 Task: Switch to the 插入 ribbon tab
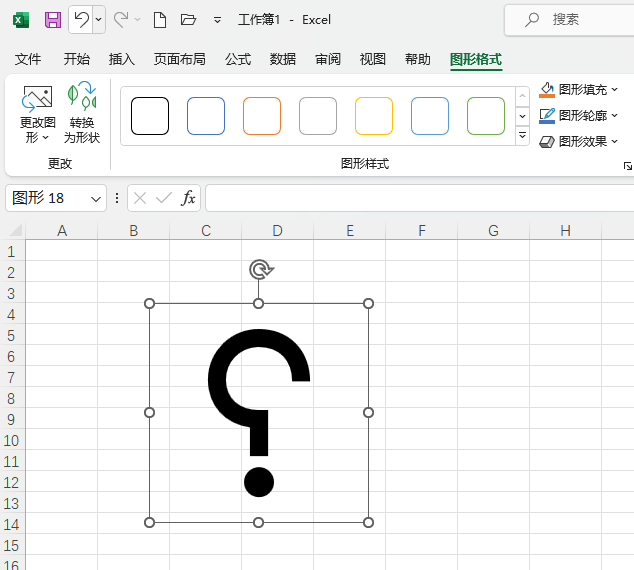pyautogui.click(x=121, y=59)
